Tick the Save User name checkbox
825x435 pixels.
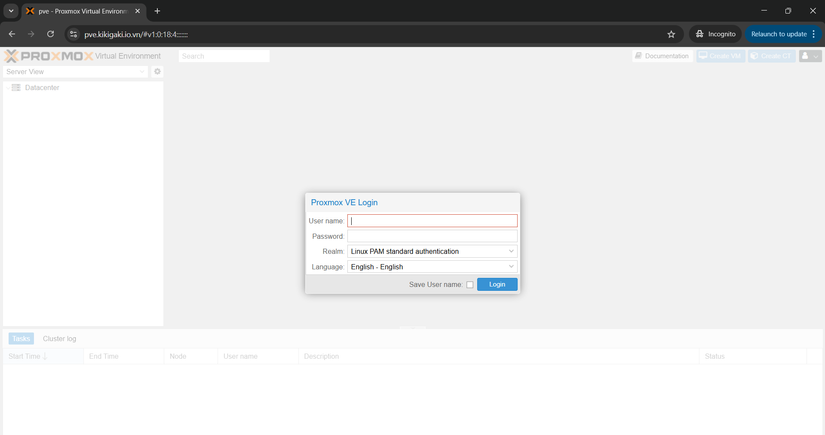[x=470, y=285]
